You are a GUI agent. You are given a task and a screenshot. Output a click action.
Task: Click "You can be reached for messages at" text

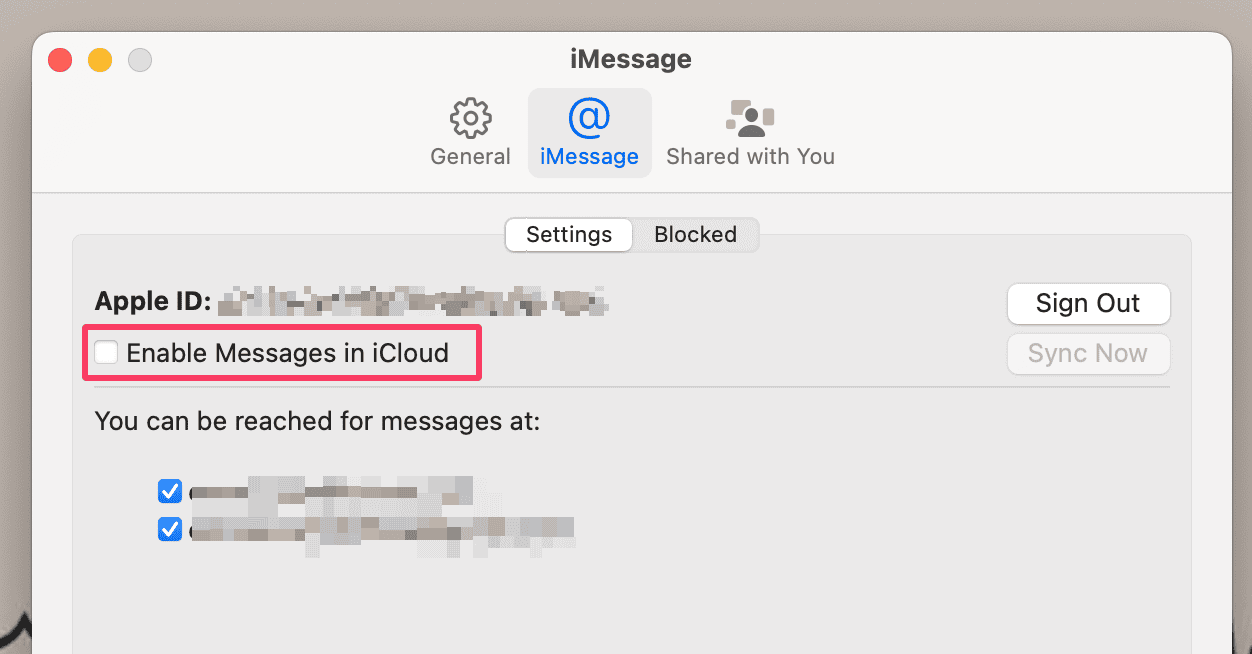coord(317,421)
